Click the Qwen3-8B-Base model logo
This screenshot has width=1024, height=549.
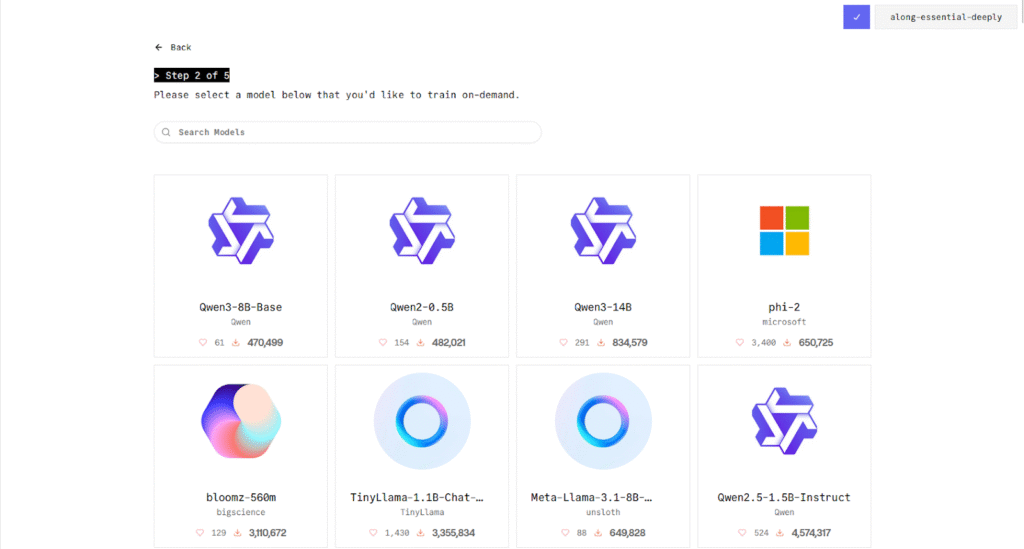click(x=241, y=230)
